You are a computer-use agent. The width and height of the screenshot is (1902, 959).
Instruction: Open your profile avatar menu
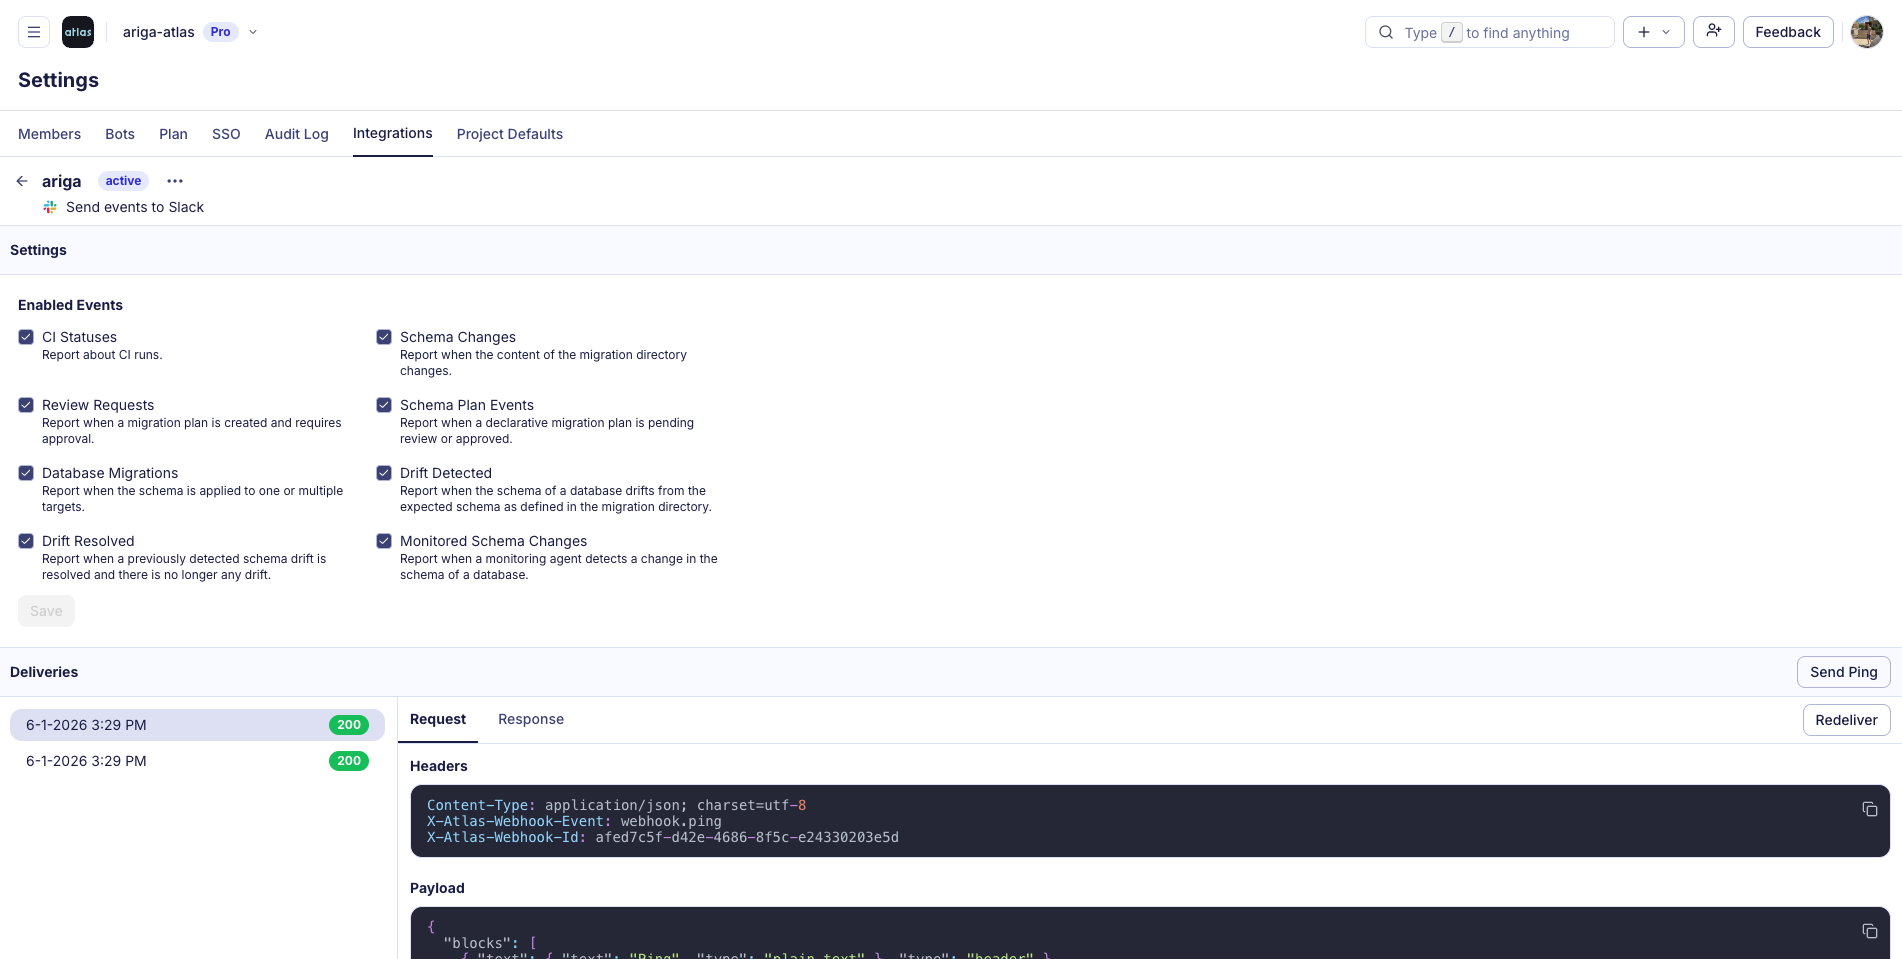pos(1866,31)
